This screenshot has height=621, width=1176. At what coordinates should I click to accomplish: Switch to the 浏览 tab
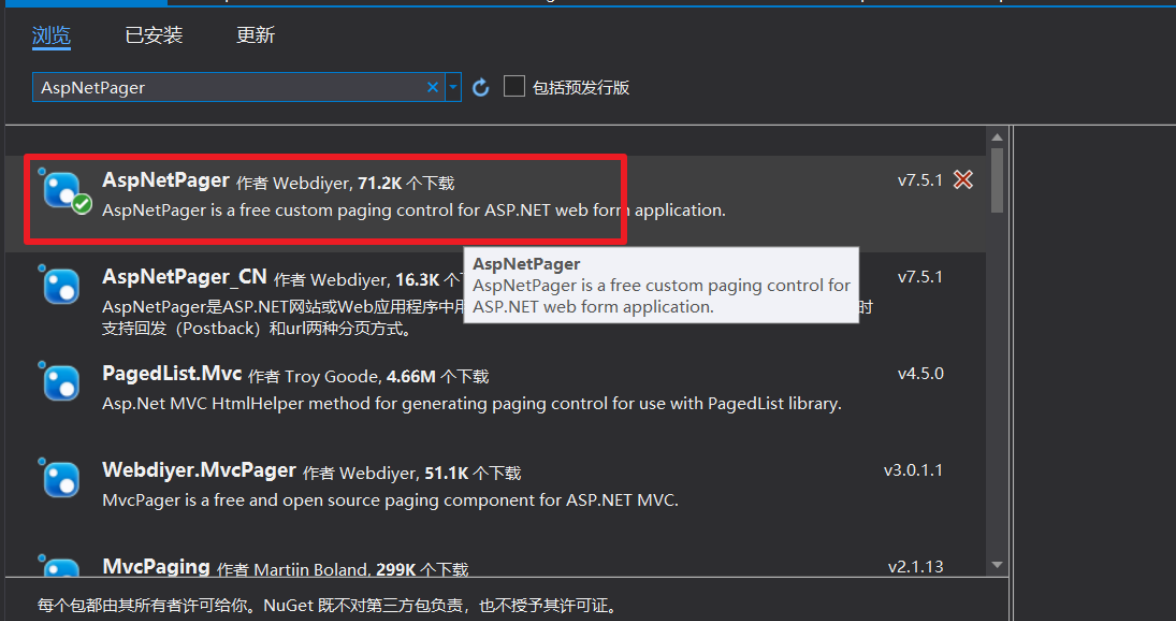[x=51, y=35]
